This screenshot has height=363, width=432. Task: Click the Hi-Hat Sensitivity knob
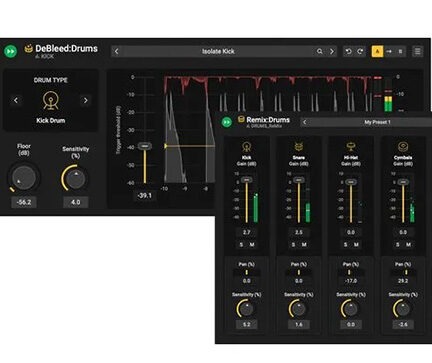click(350, 309)
